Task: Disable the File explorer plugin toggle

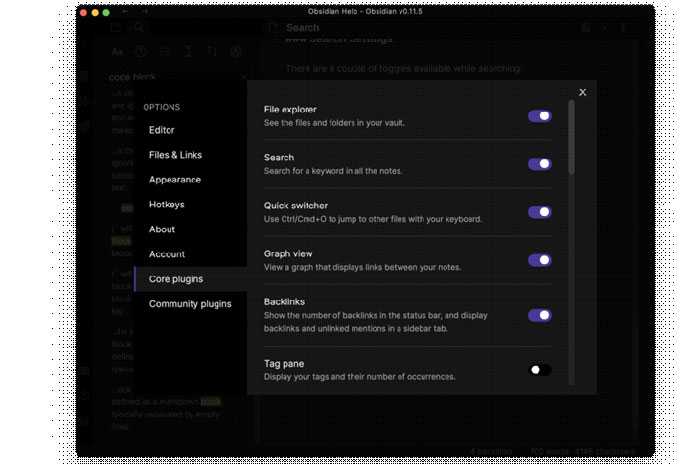Action: [539, 116]
